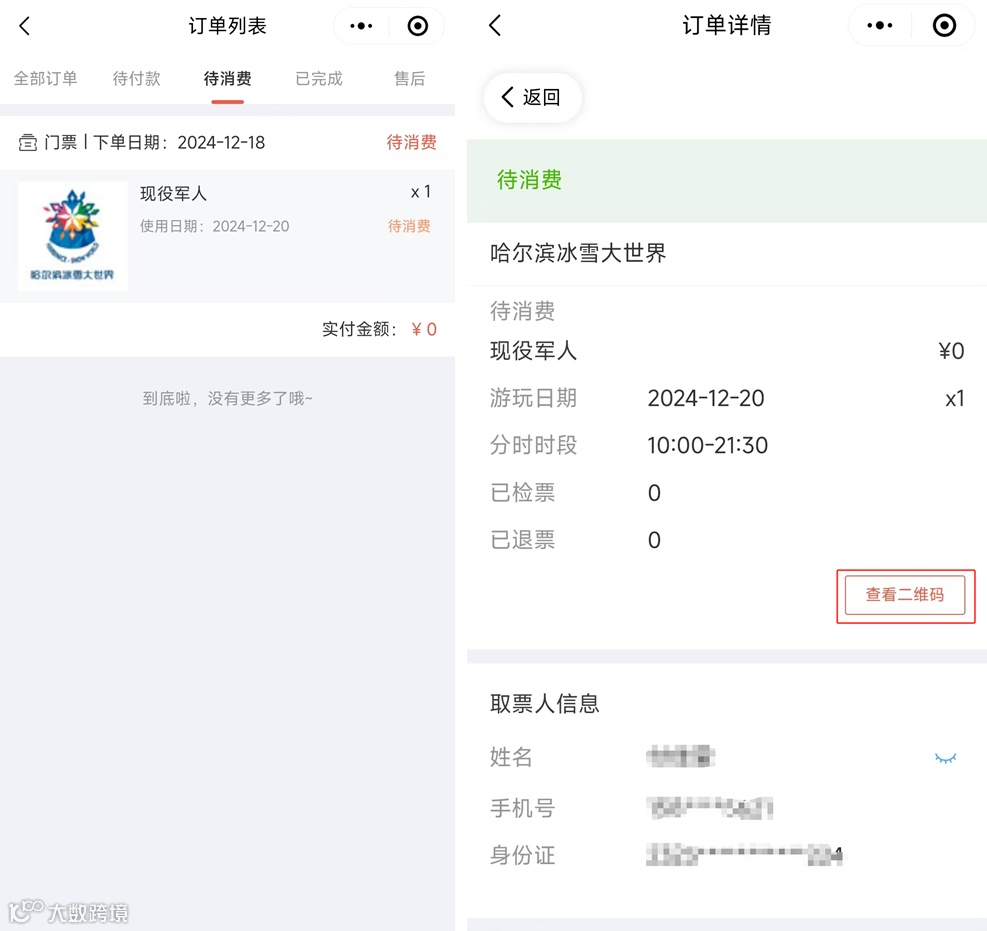Tap the circular close icon on 订单详情 screen
The image size is (987, 931).
944,26
